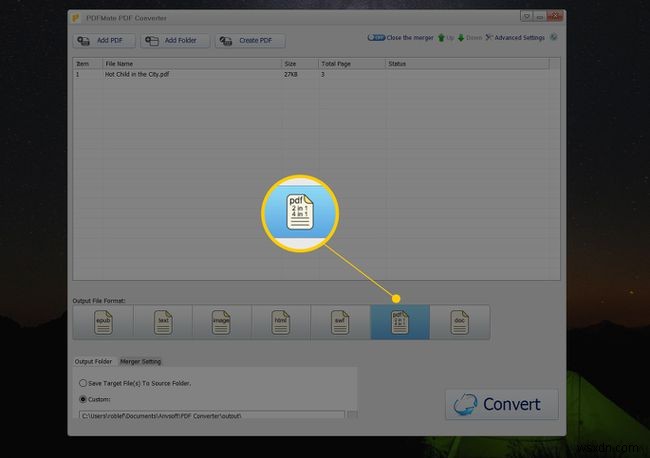Select the Hot Child in the City.pdf row
The image size is (650, 458).
click(311, 75)
